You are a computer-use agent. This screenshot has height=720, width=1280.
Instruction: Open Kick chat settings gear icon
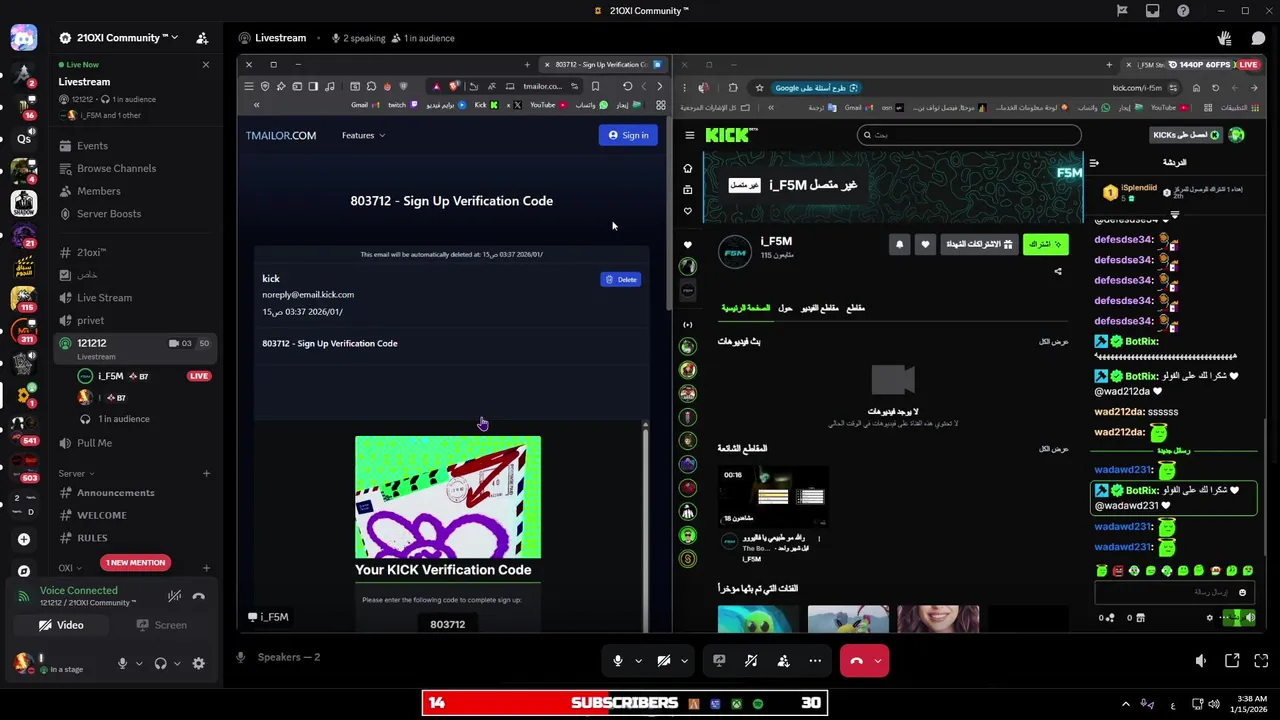(x=1209, y=618)
